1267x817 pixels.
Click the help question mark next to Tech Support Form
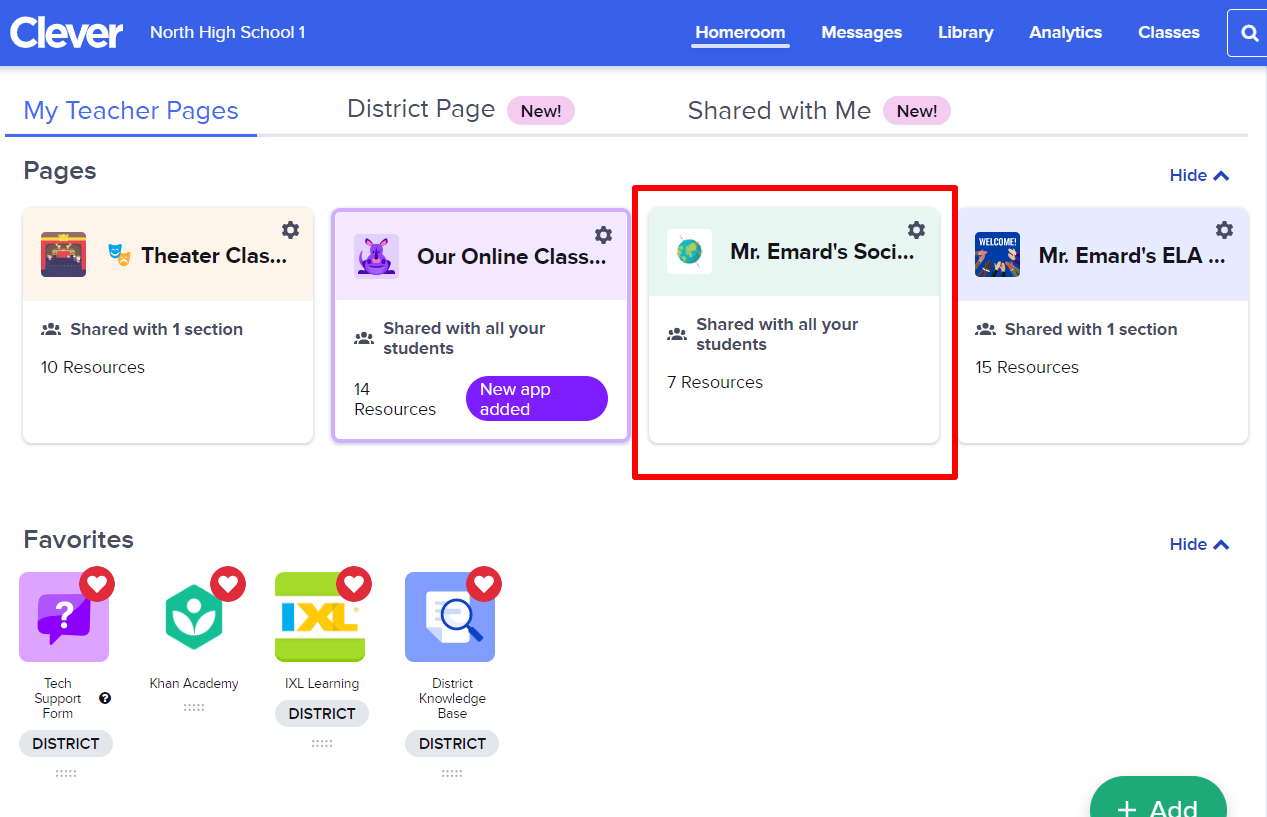coord(103,697)
